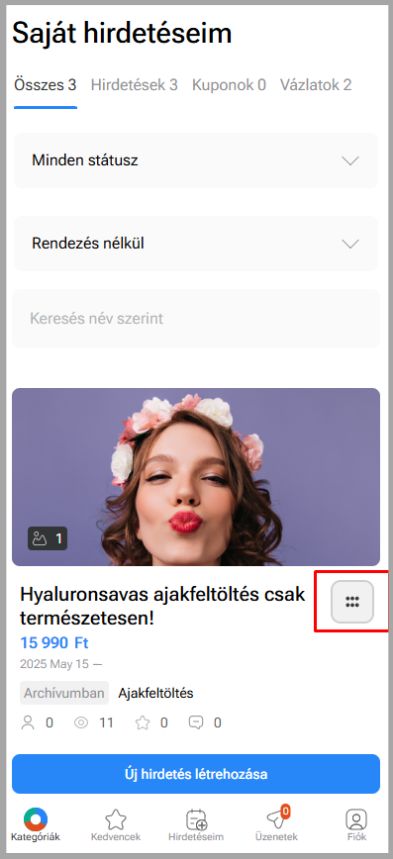Click Új hirdetés létrehozása button
Image resolution: width=393 pixels, height=859 pixels.
point(196,774)
